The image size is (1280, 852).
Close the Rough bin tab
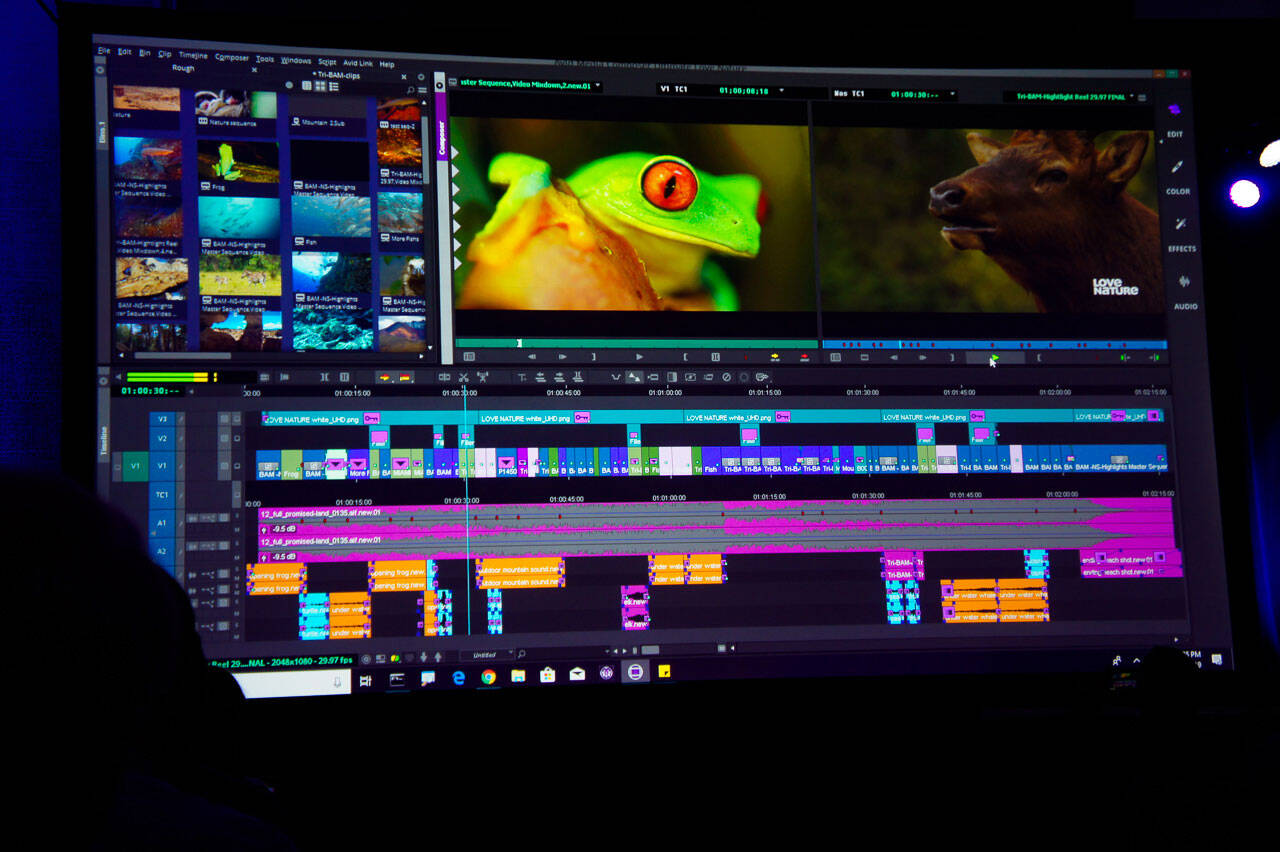pyautogui.click(x=254, y=70)
